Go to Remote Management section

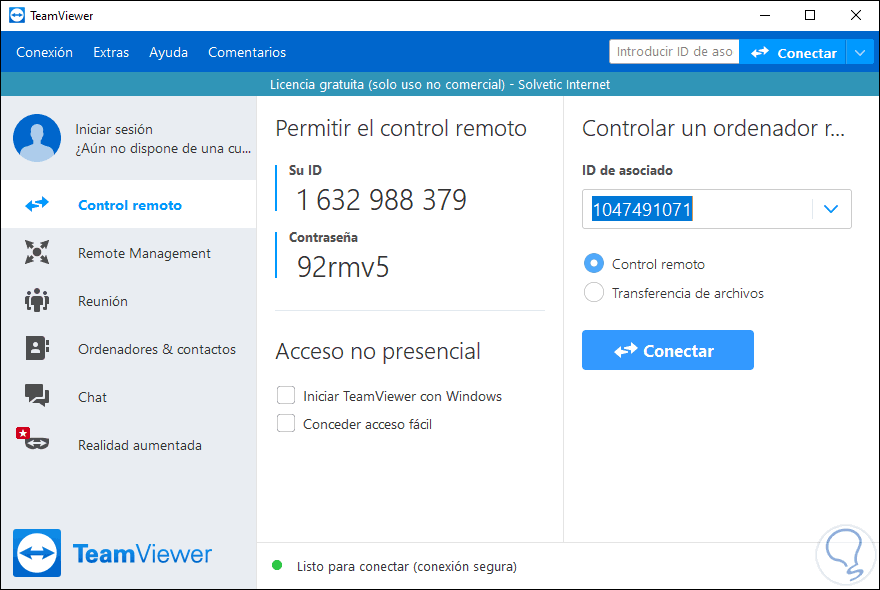click(x=129, y=253)
